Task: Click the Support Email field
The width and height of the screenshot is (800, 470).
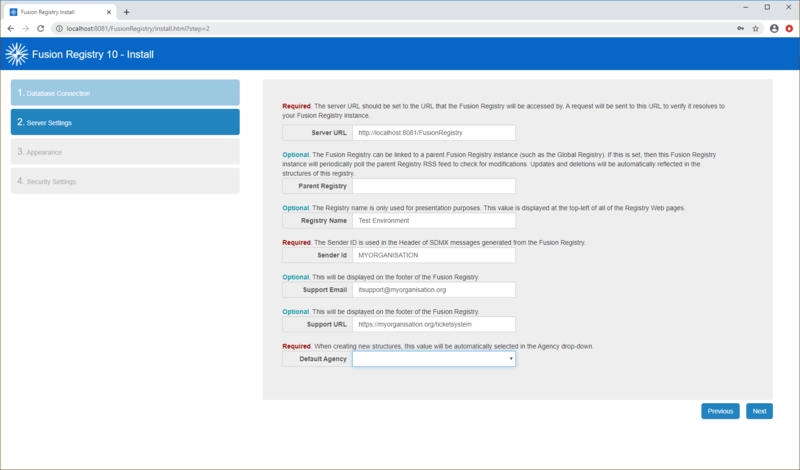Action: (434, 290)
